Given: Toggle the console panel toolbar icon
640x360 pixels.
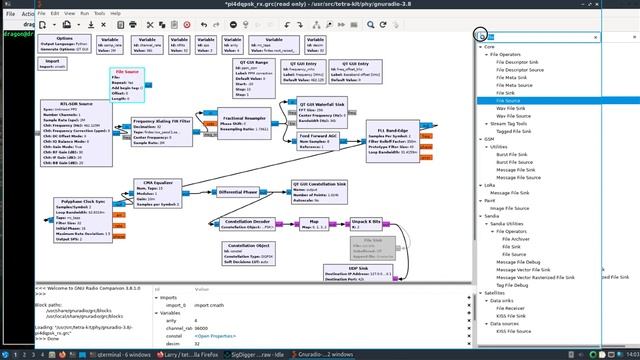Looking at the screenshot, I should click(x=120, y=25).
